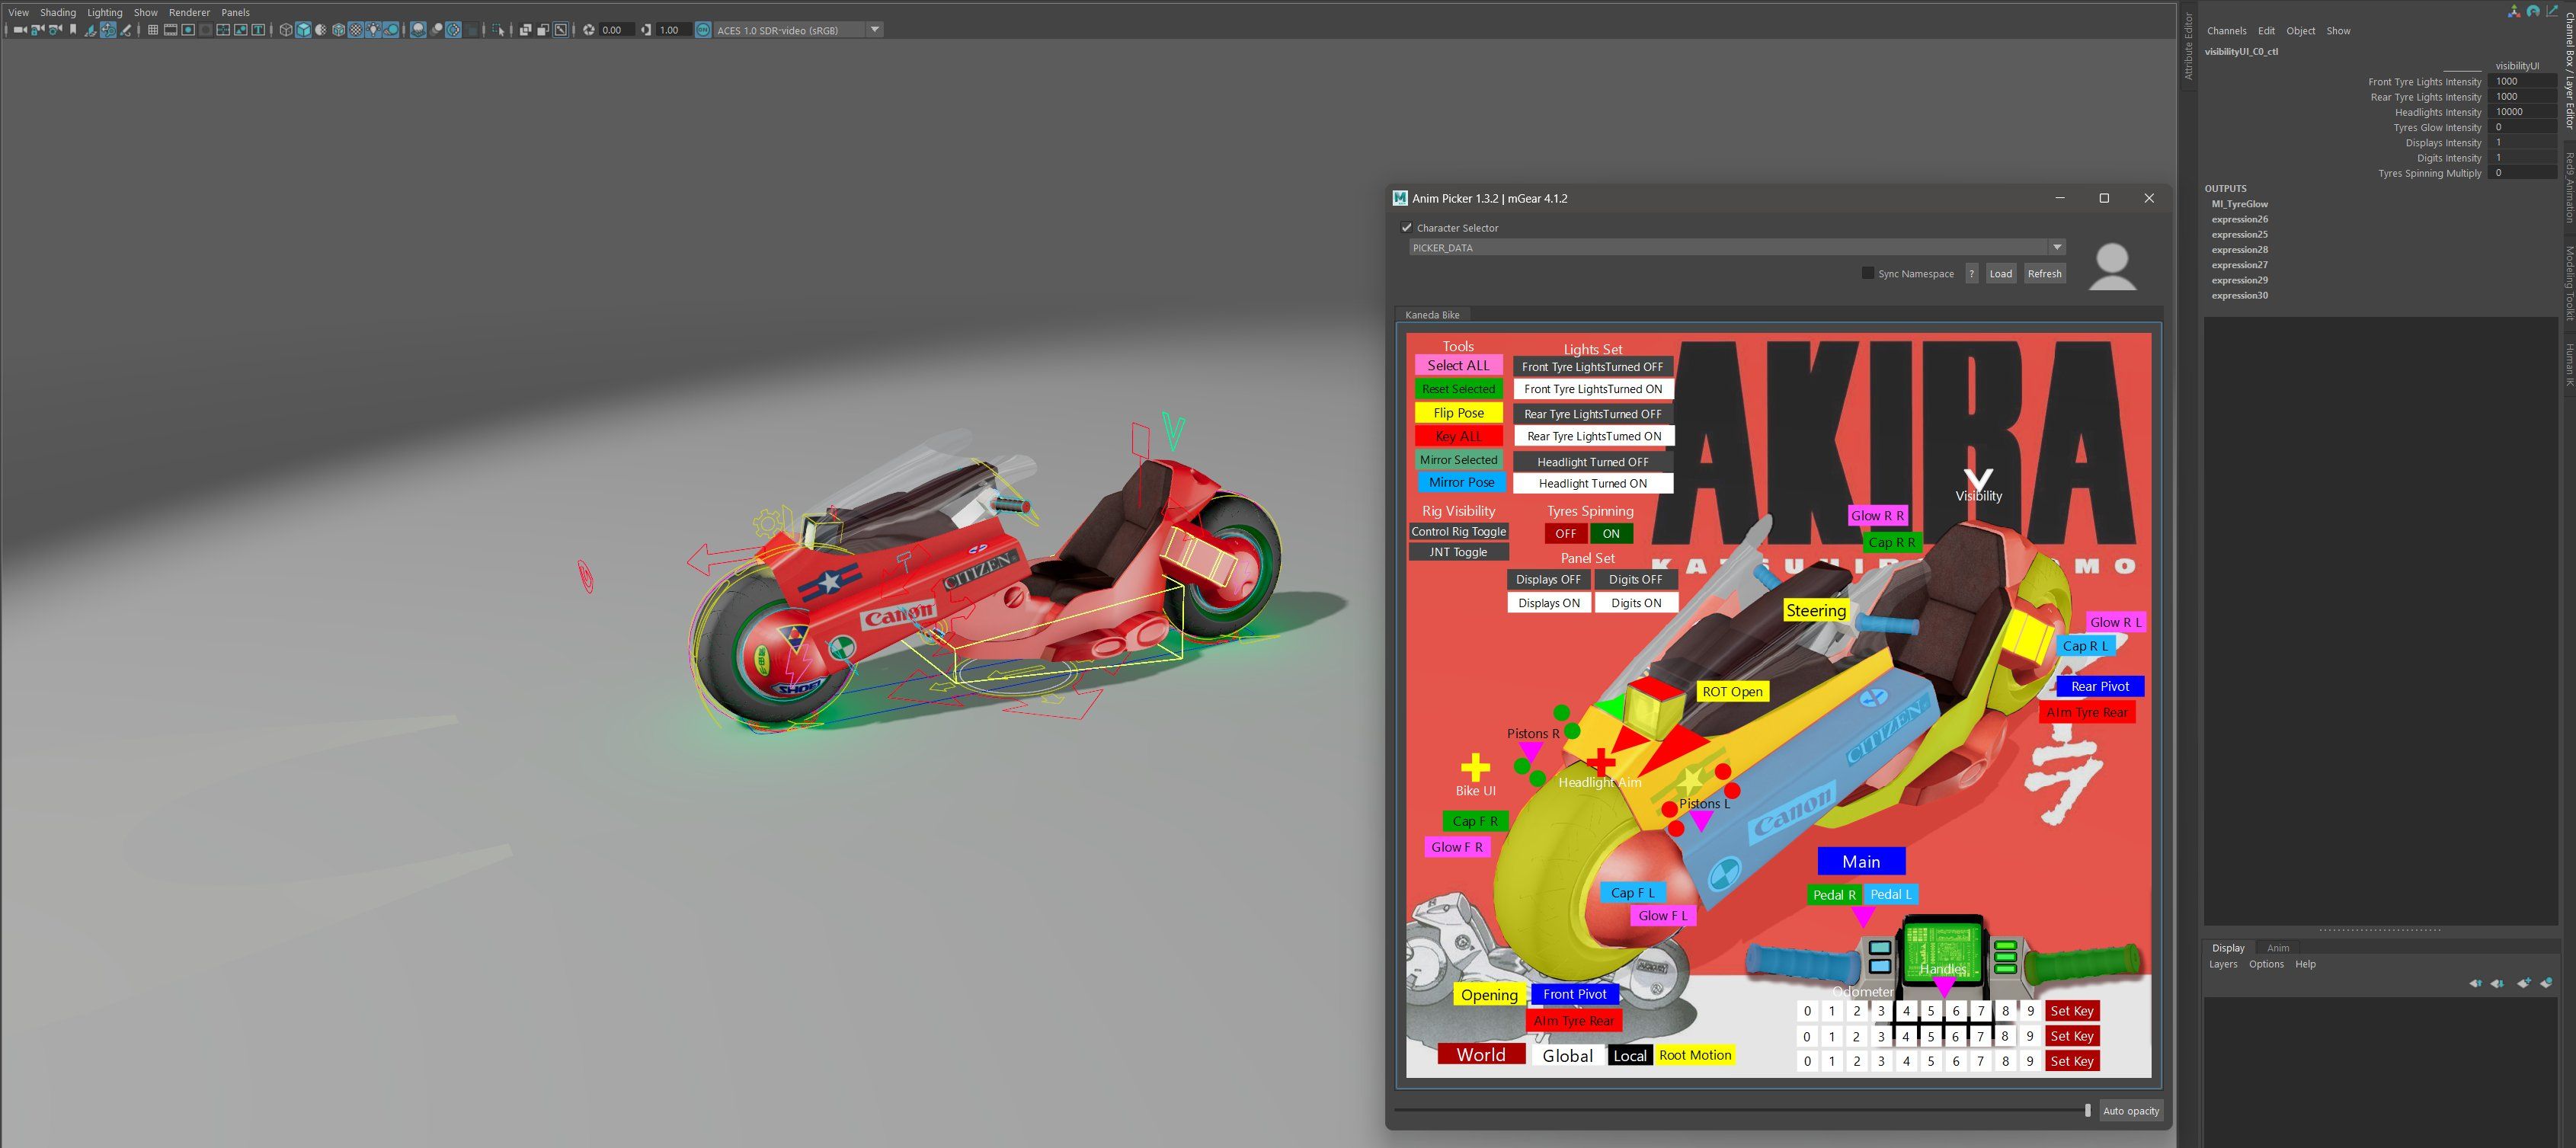Open the Shading viewport menu

(58, 13)
